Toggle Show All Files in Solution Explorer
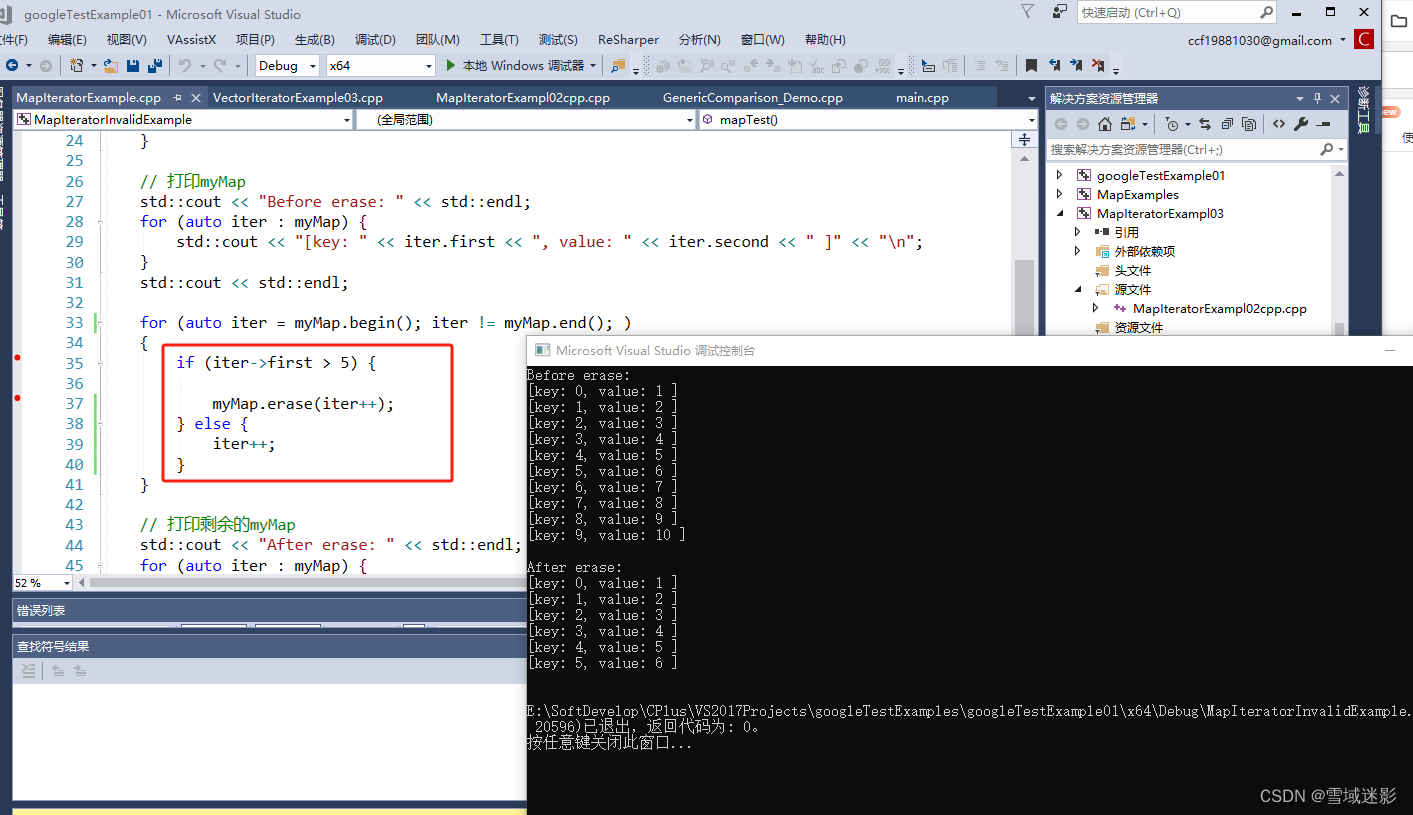This screenshot has height=815, width=1413. pyautogui.click(x=1249, y=124)
